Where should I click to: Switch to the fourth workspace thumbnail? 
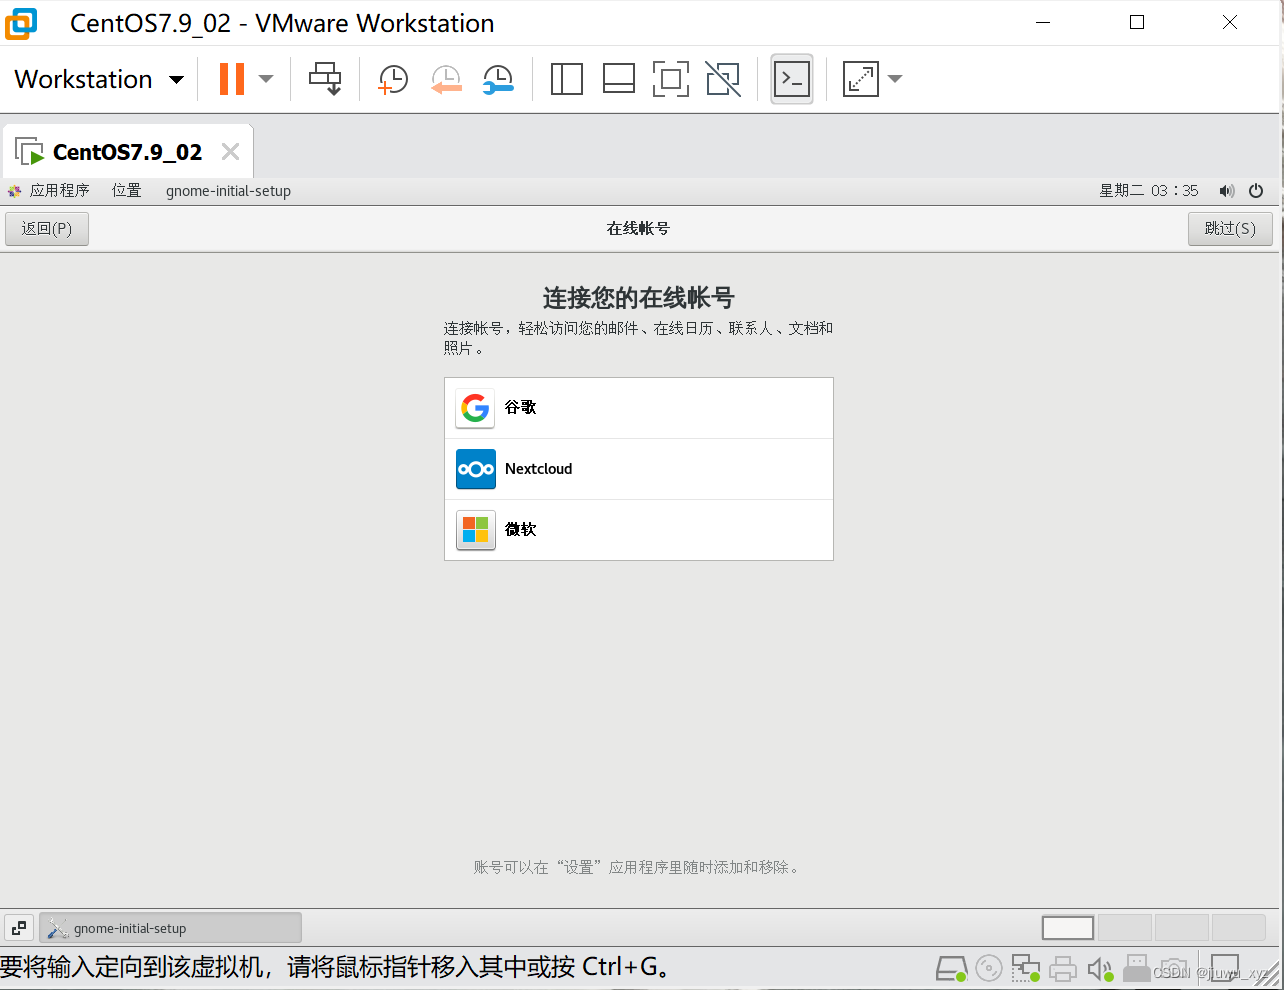pyautogui.click(x=1238, y=928)
